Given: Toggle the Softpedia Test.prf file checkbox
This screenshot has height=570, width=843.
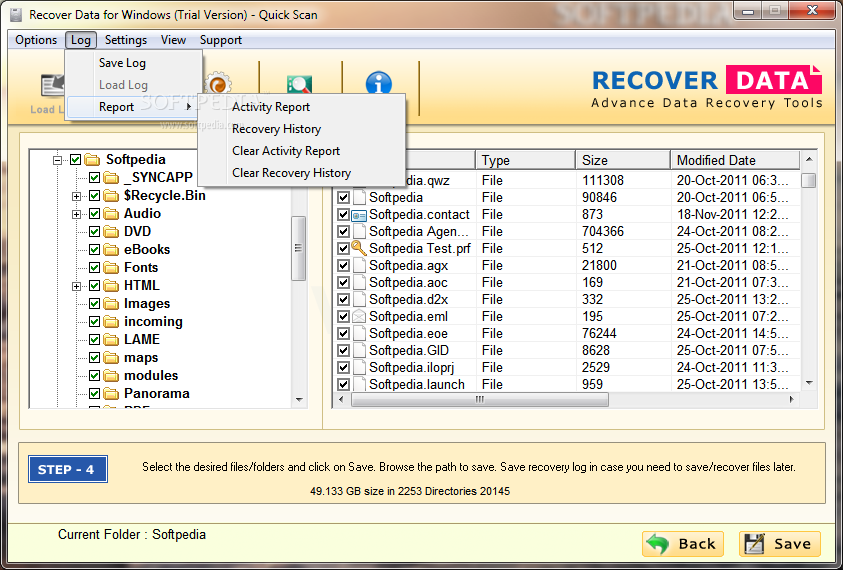Looking at the screenshot, I should 344,249.
